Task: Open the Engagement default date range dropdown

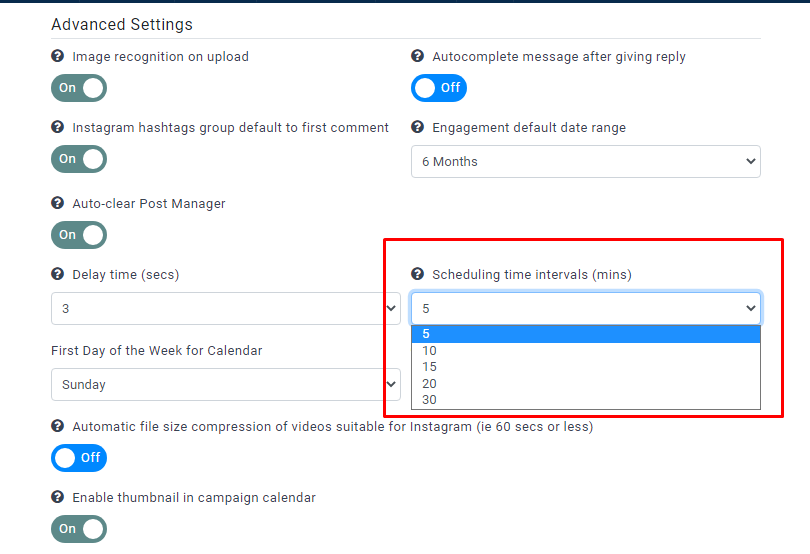Action: tap(585, 162)
